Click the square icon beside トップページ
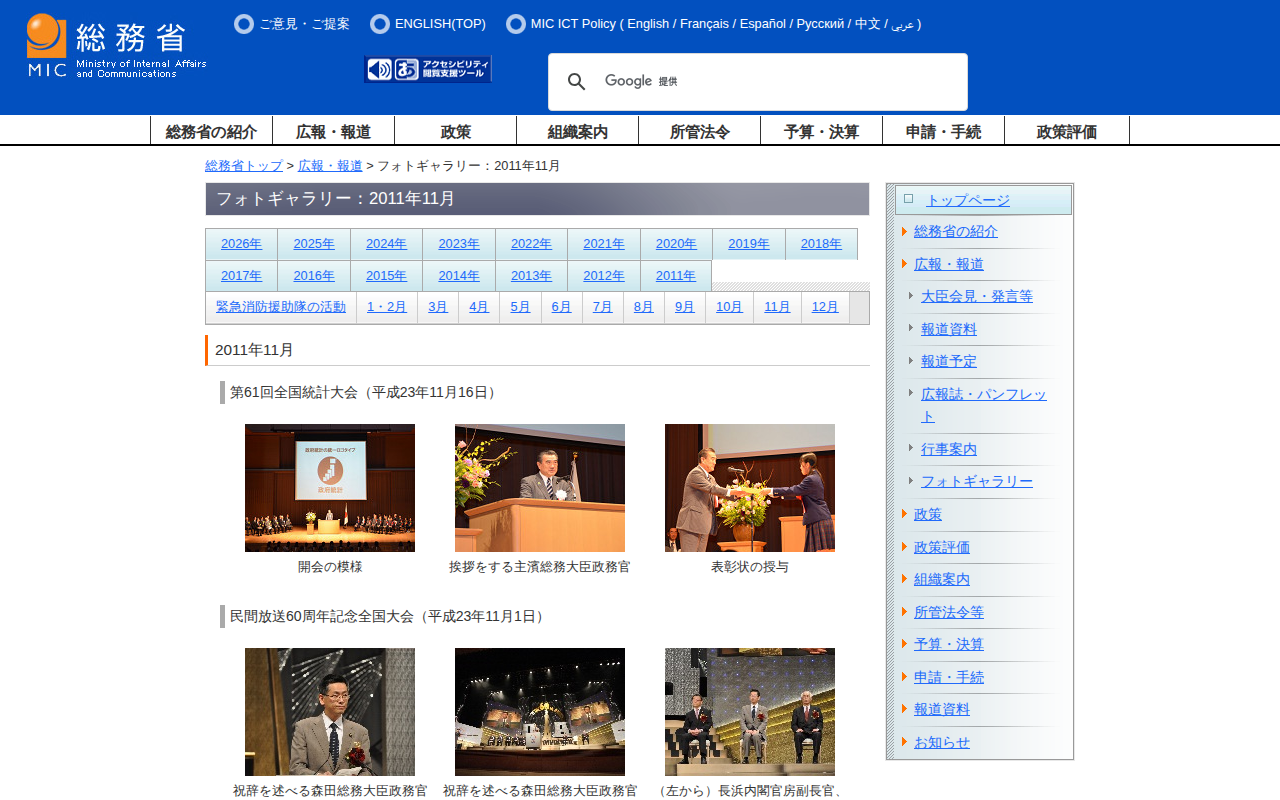The image size is (1280, 800). [908, 199]
